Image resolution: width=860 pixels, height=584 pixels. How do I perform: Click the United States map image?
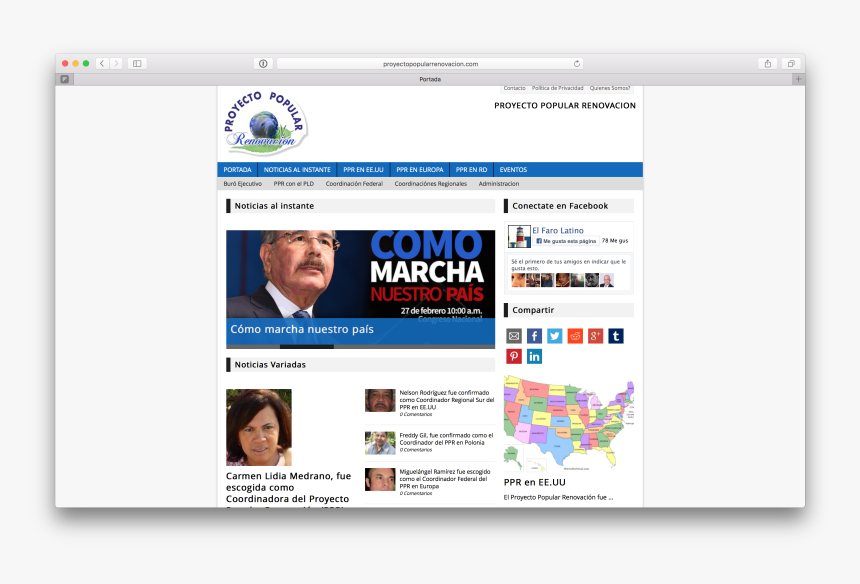569,423
